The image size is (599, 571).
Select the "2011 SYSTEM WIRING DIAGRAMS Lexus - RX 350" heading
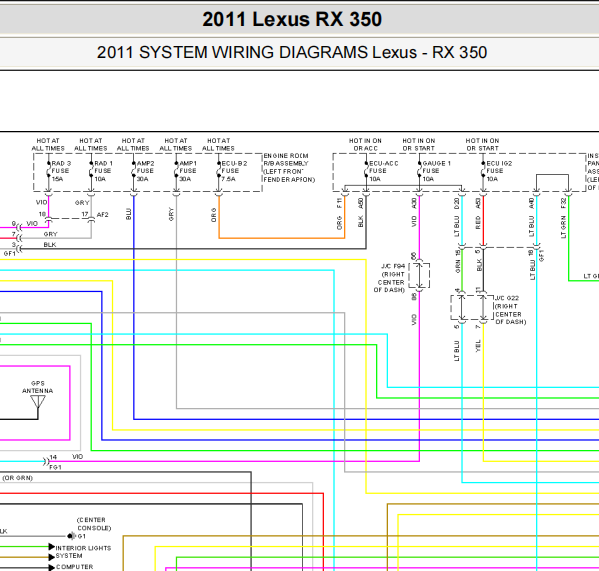pos(292,52)
